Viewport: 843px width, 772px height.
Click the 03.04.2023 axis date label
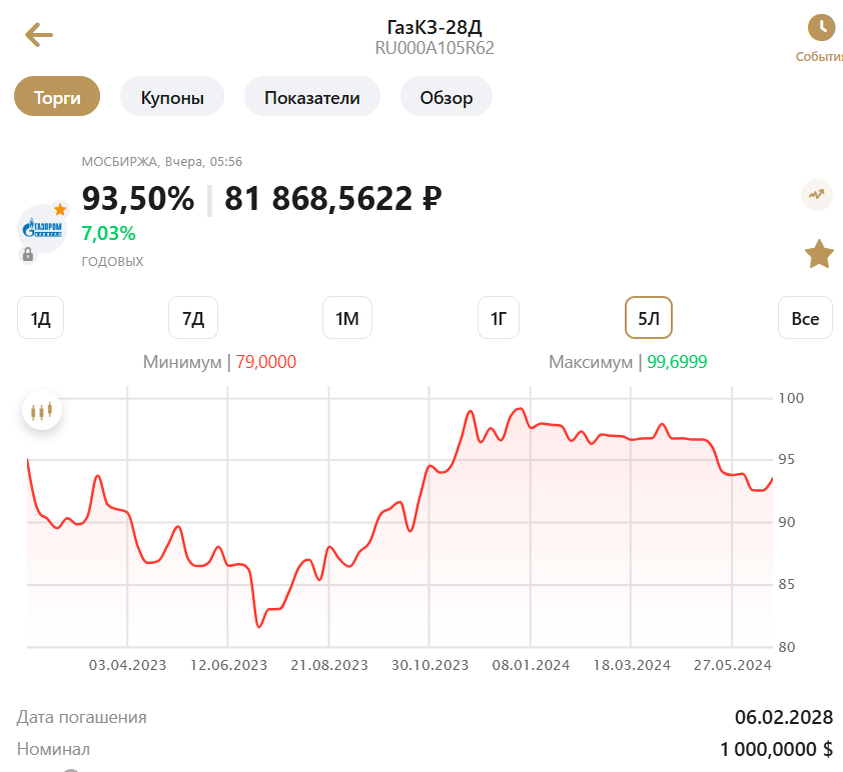point(127,665)
